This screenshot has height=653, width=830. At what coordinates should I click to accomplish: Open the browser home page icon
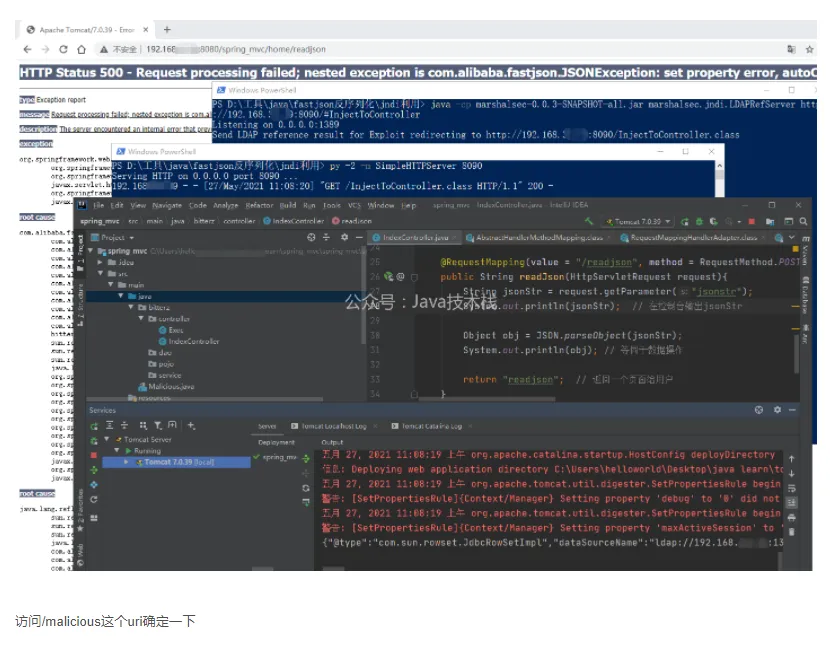tap(81, 49)
